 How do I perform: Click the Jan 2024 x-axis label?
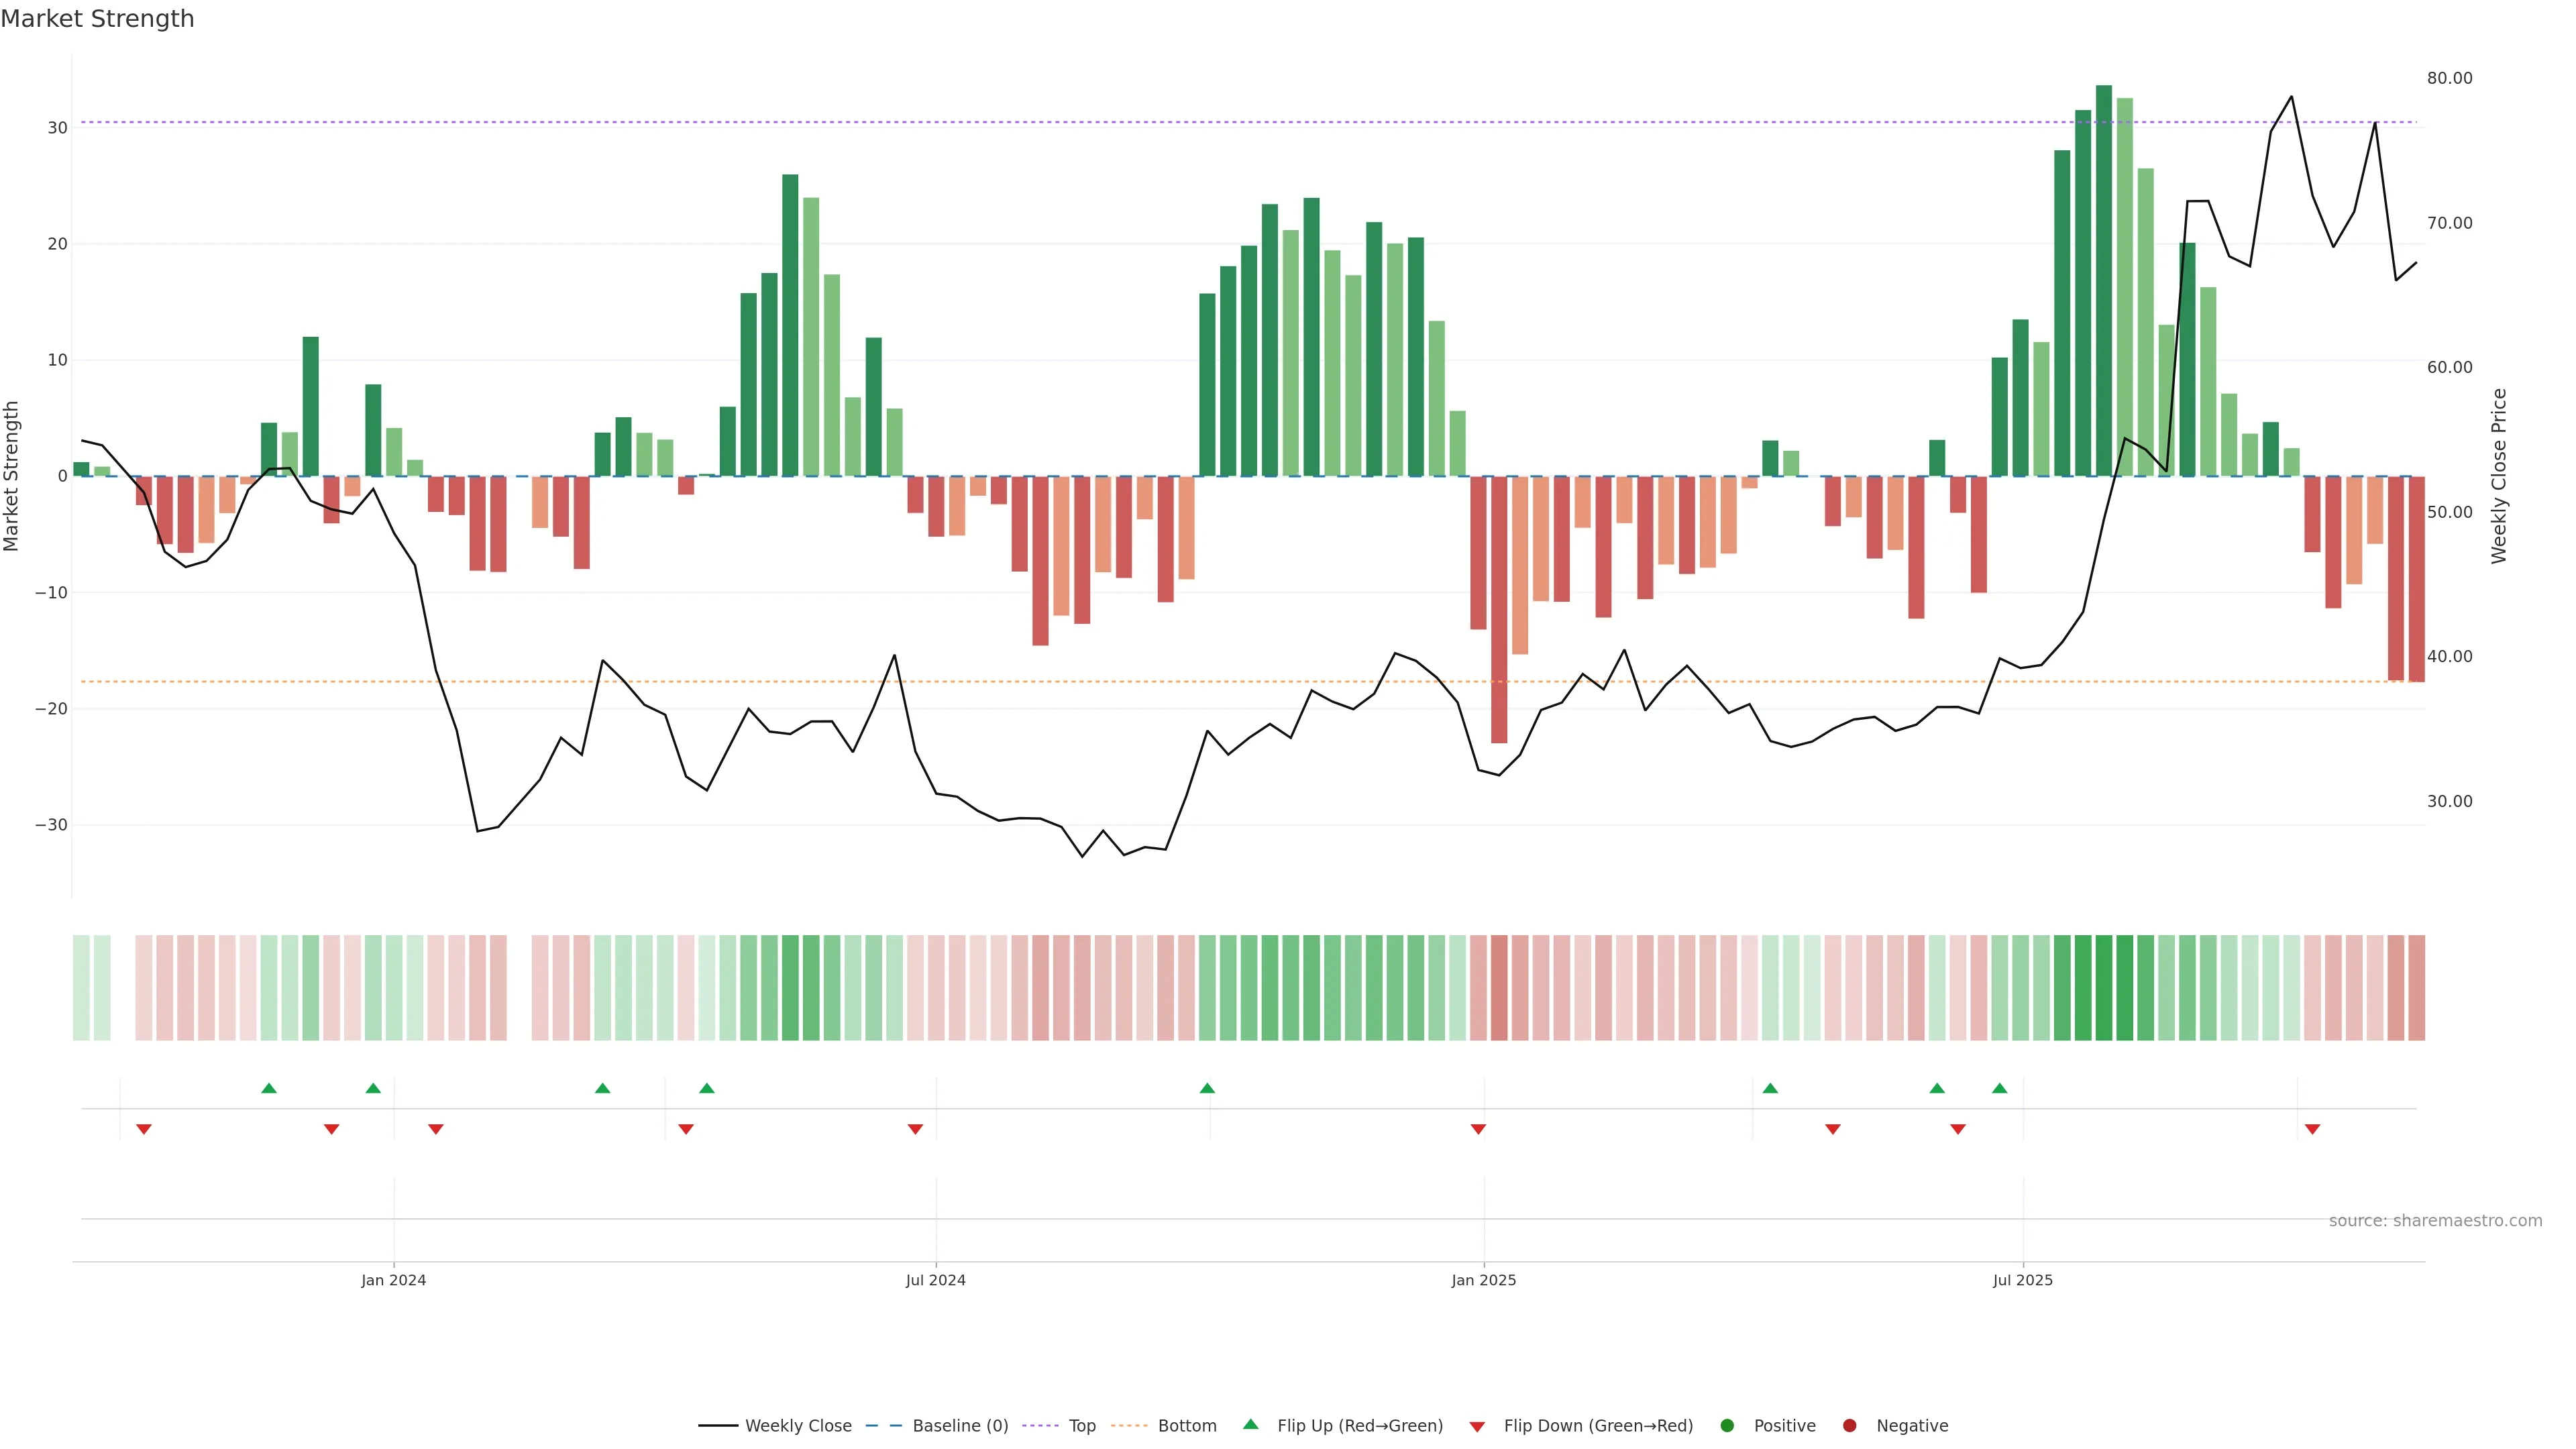pos(393,1280)
